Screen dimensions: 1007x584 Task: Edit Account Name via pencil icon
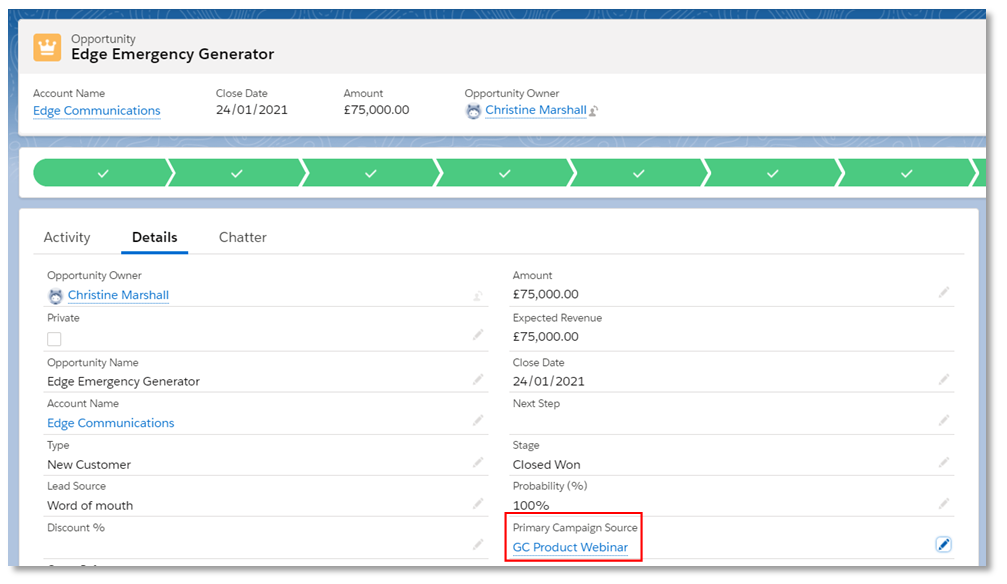point(478,420)
